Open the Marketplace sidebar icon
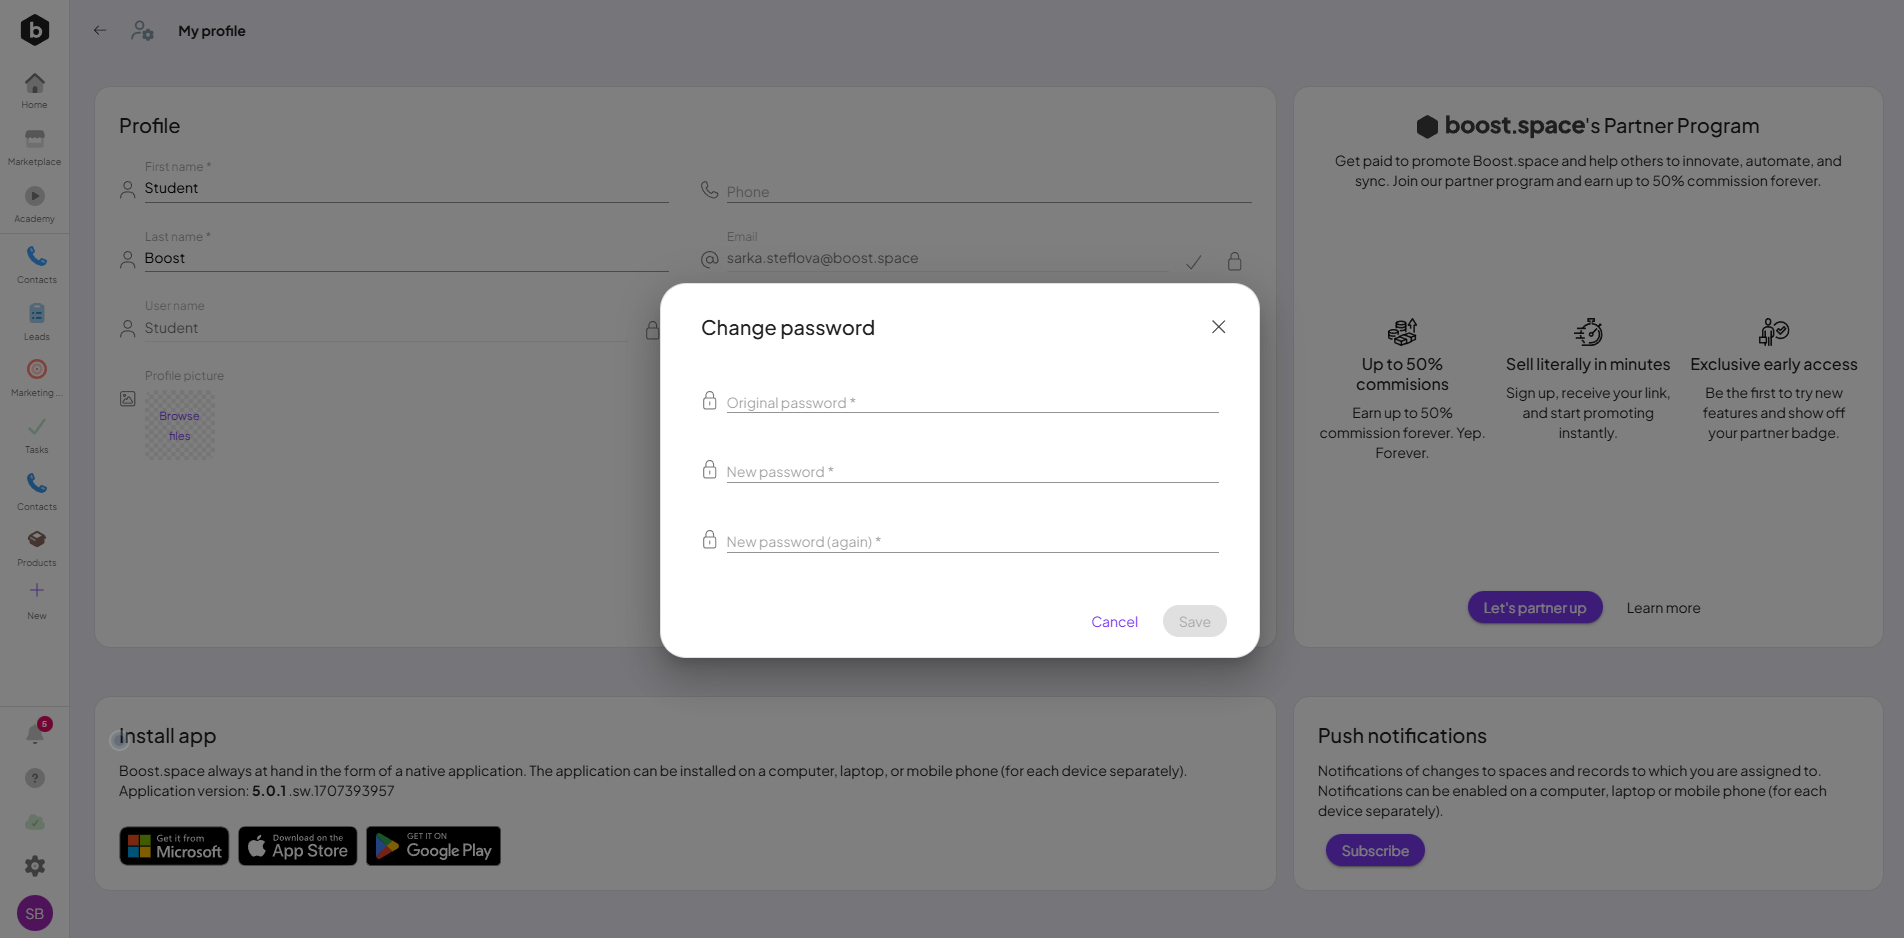 click(34, 145)
